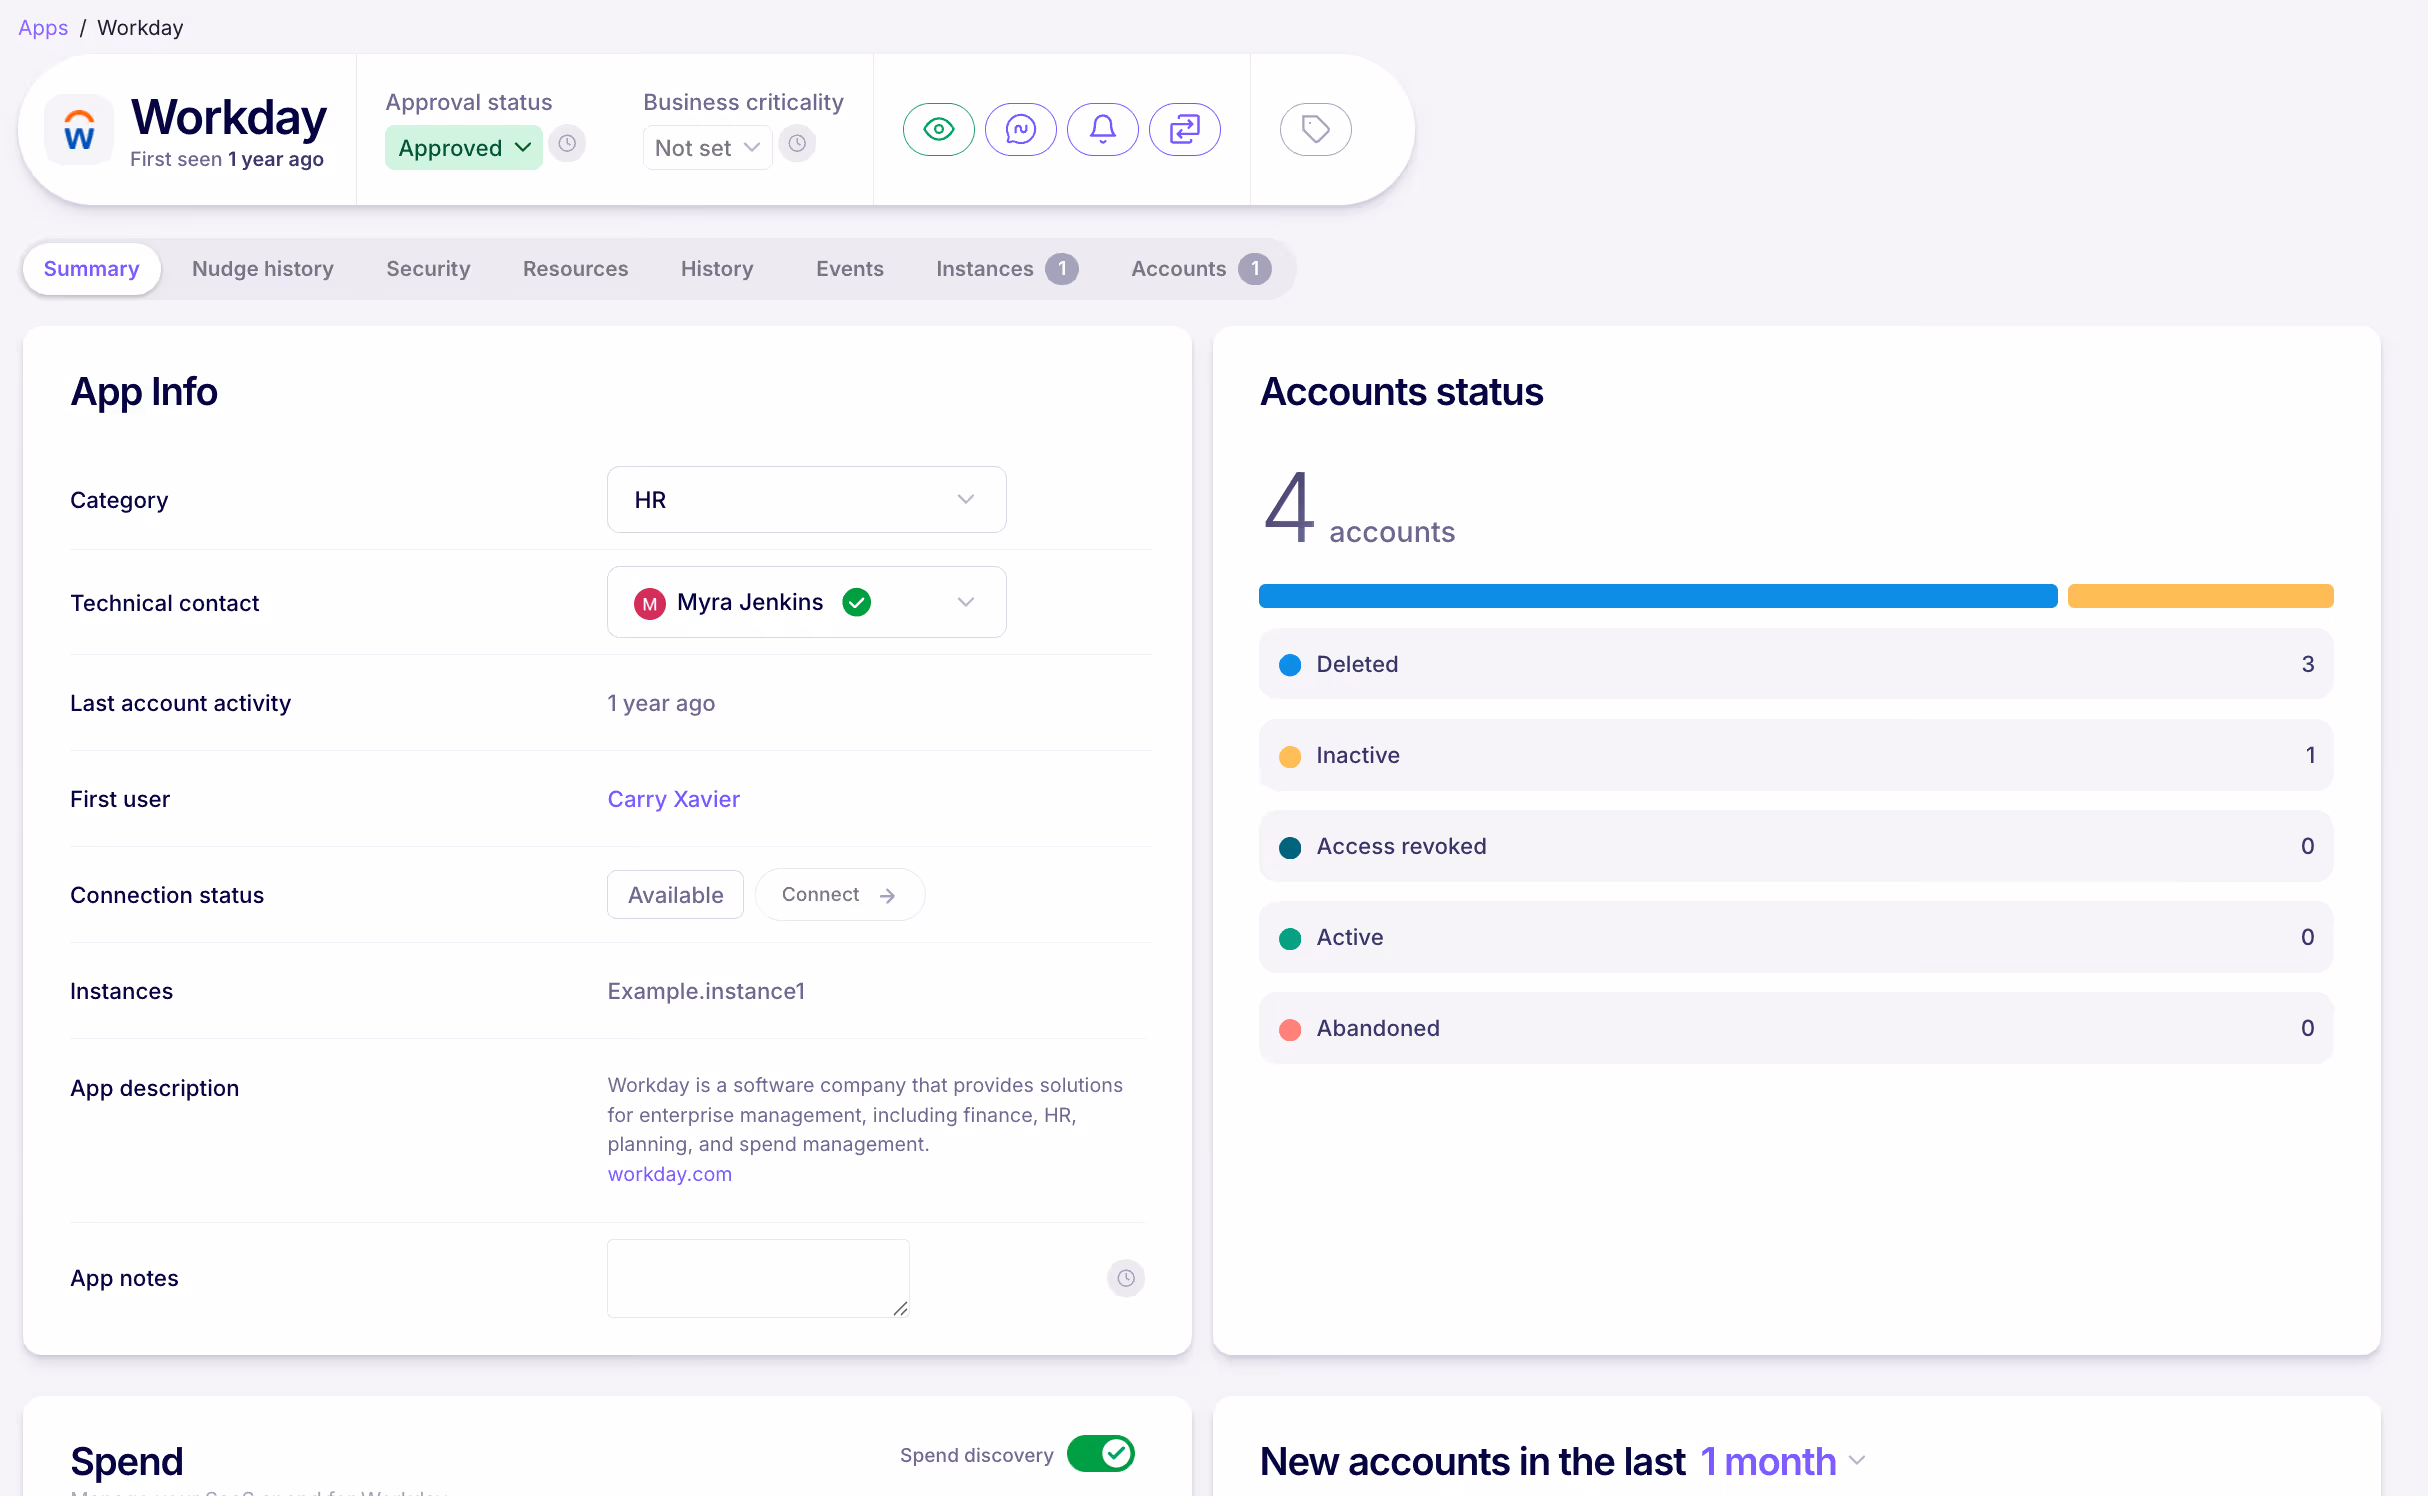This screenshot has height=1496, width=2428.
Task: Toggle the green watch eye icon
Action: 938,129
